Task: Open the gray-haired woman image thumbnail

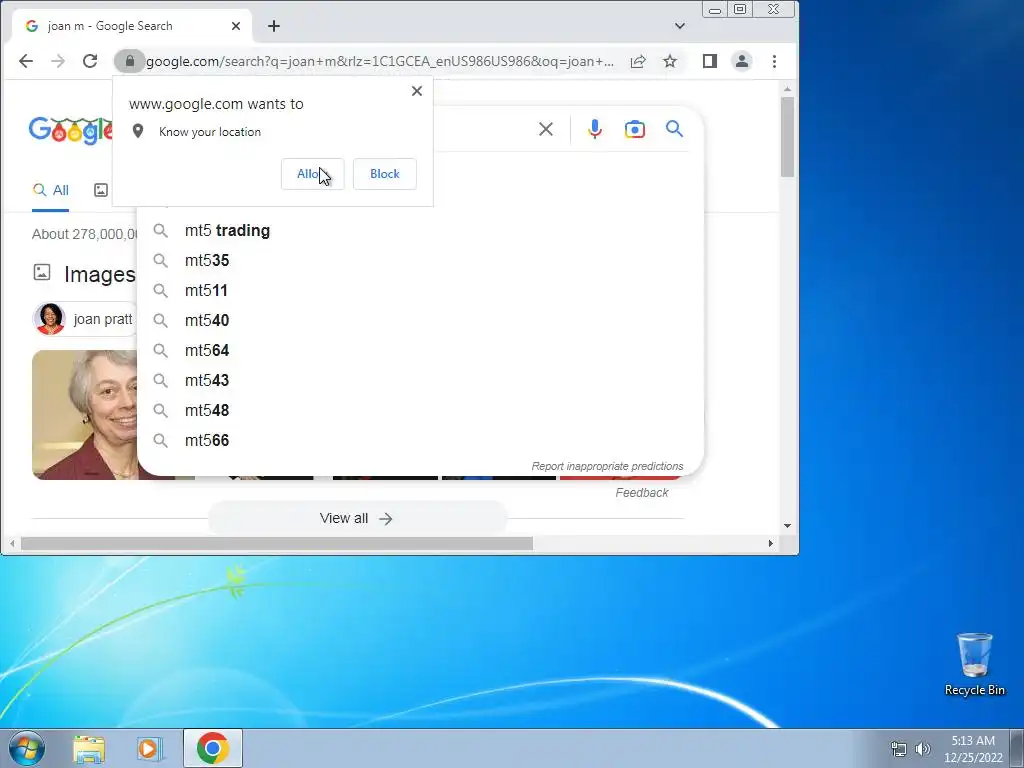Action: (85, 415)
